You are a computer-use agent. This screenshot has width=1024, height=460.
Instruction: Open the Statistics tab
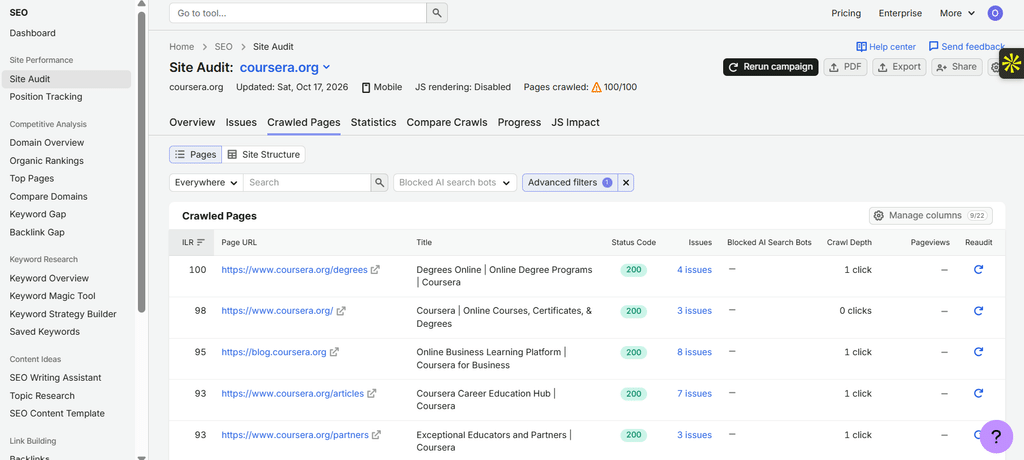click(374, 122)
